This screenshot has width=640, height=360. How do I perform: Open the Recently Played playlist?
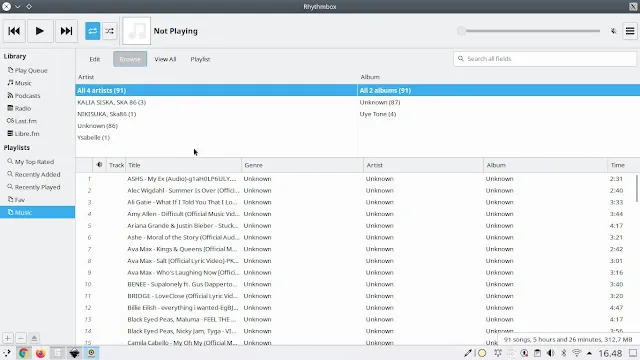pos(38,187)
